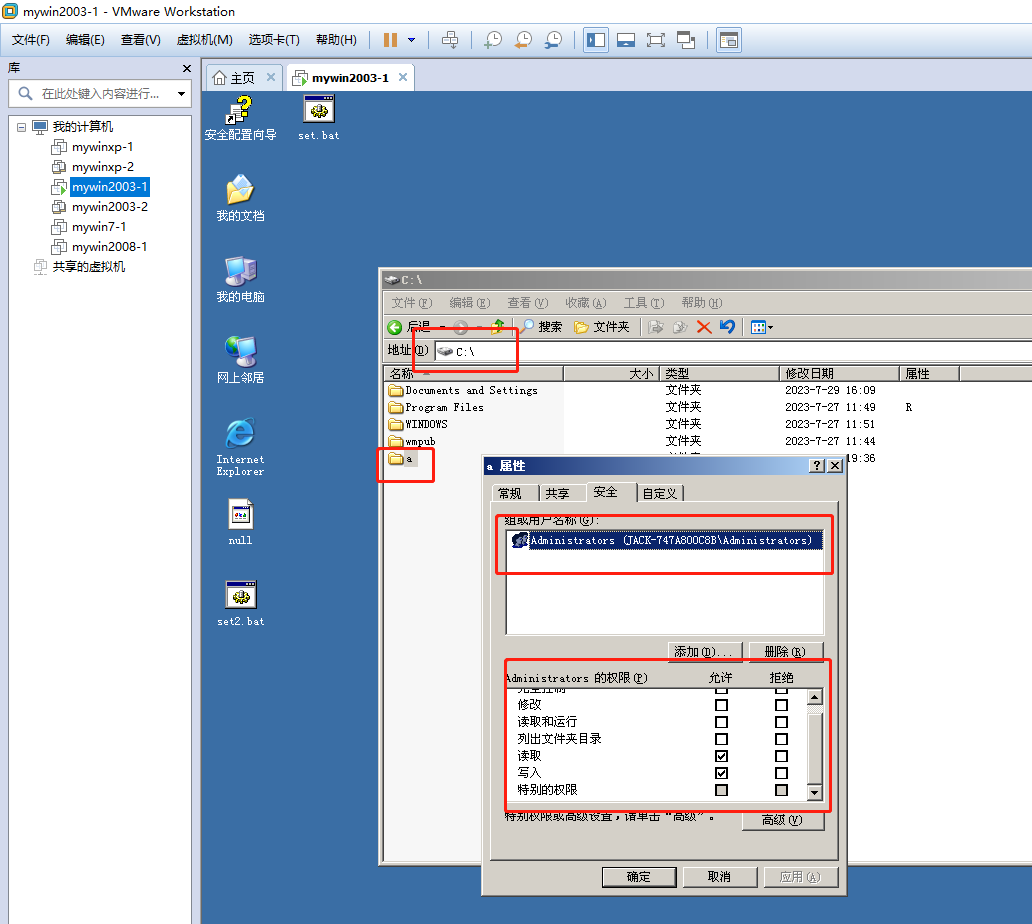The width and height of the screenshot is (1032, 924).
Task: Click the blue undo icon in explorer
Action: coord(727,327)
